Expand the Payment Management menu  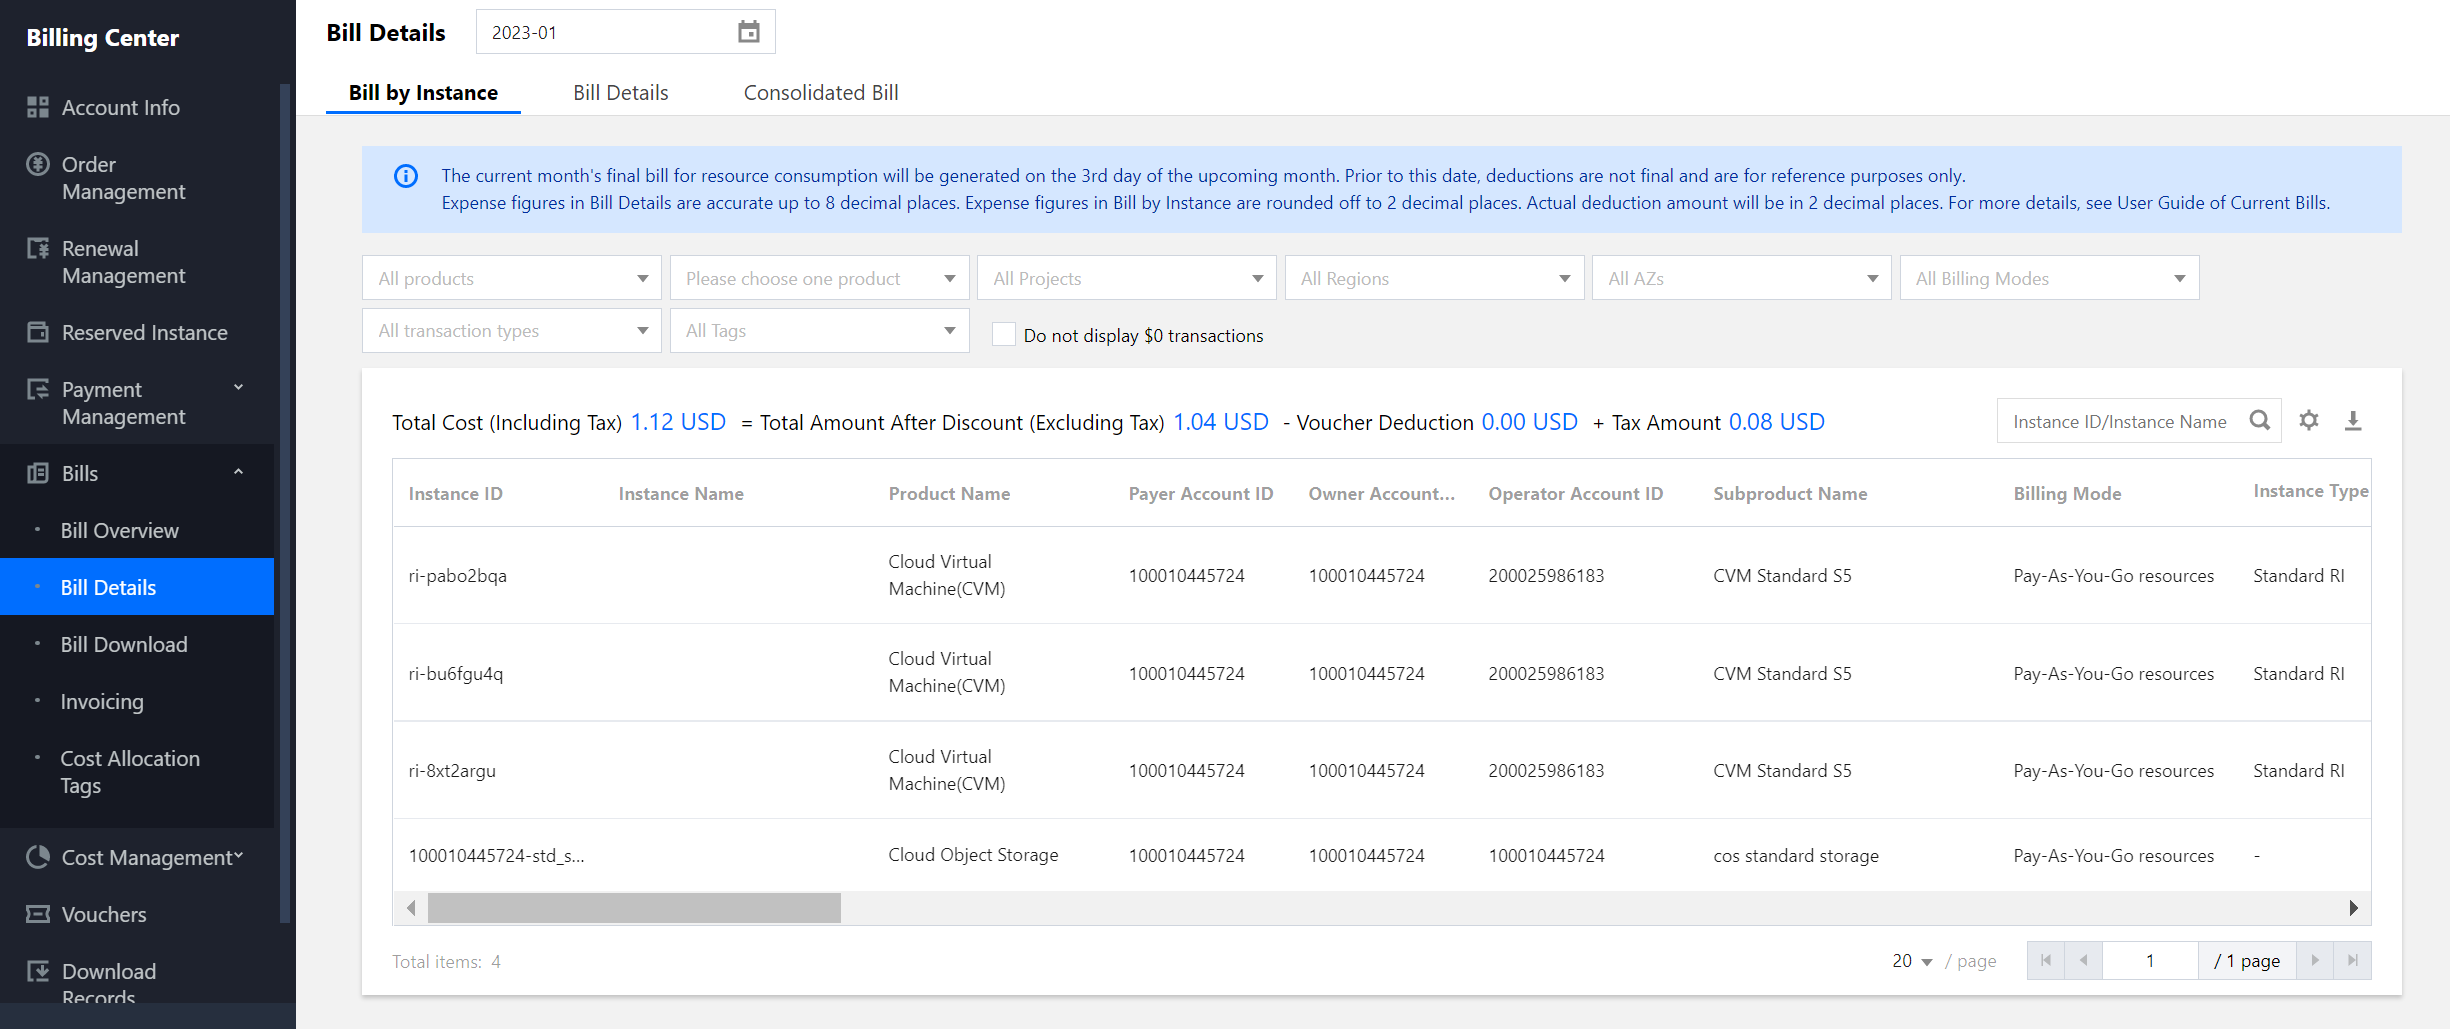[238, 388]
